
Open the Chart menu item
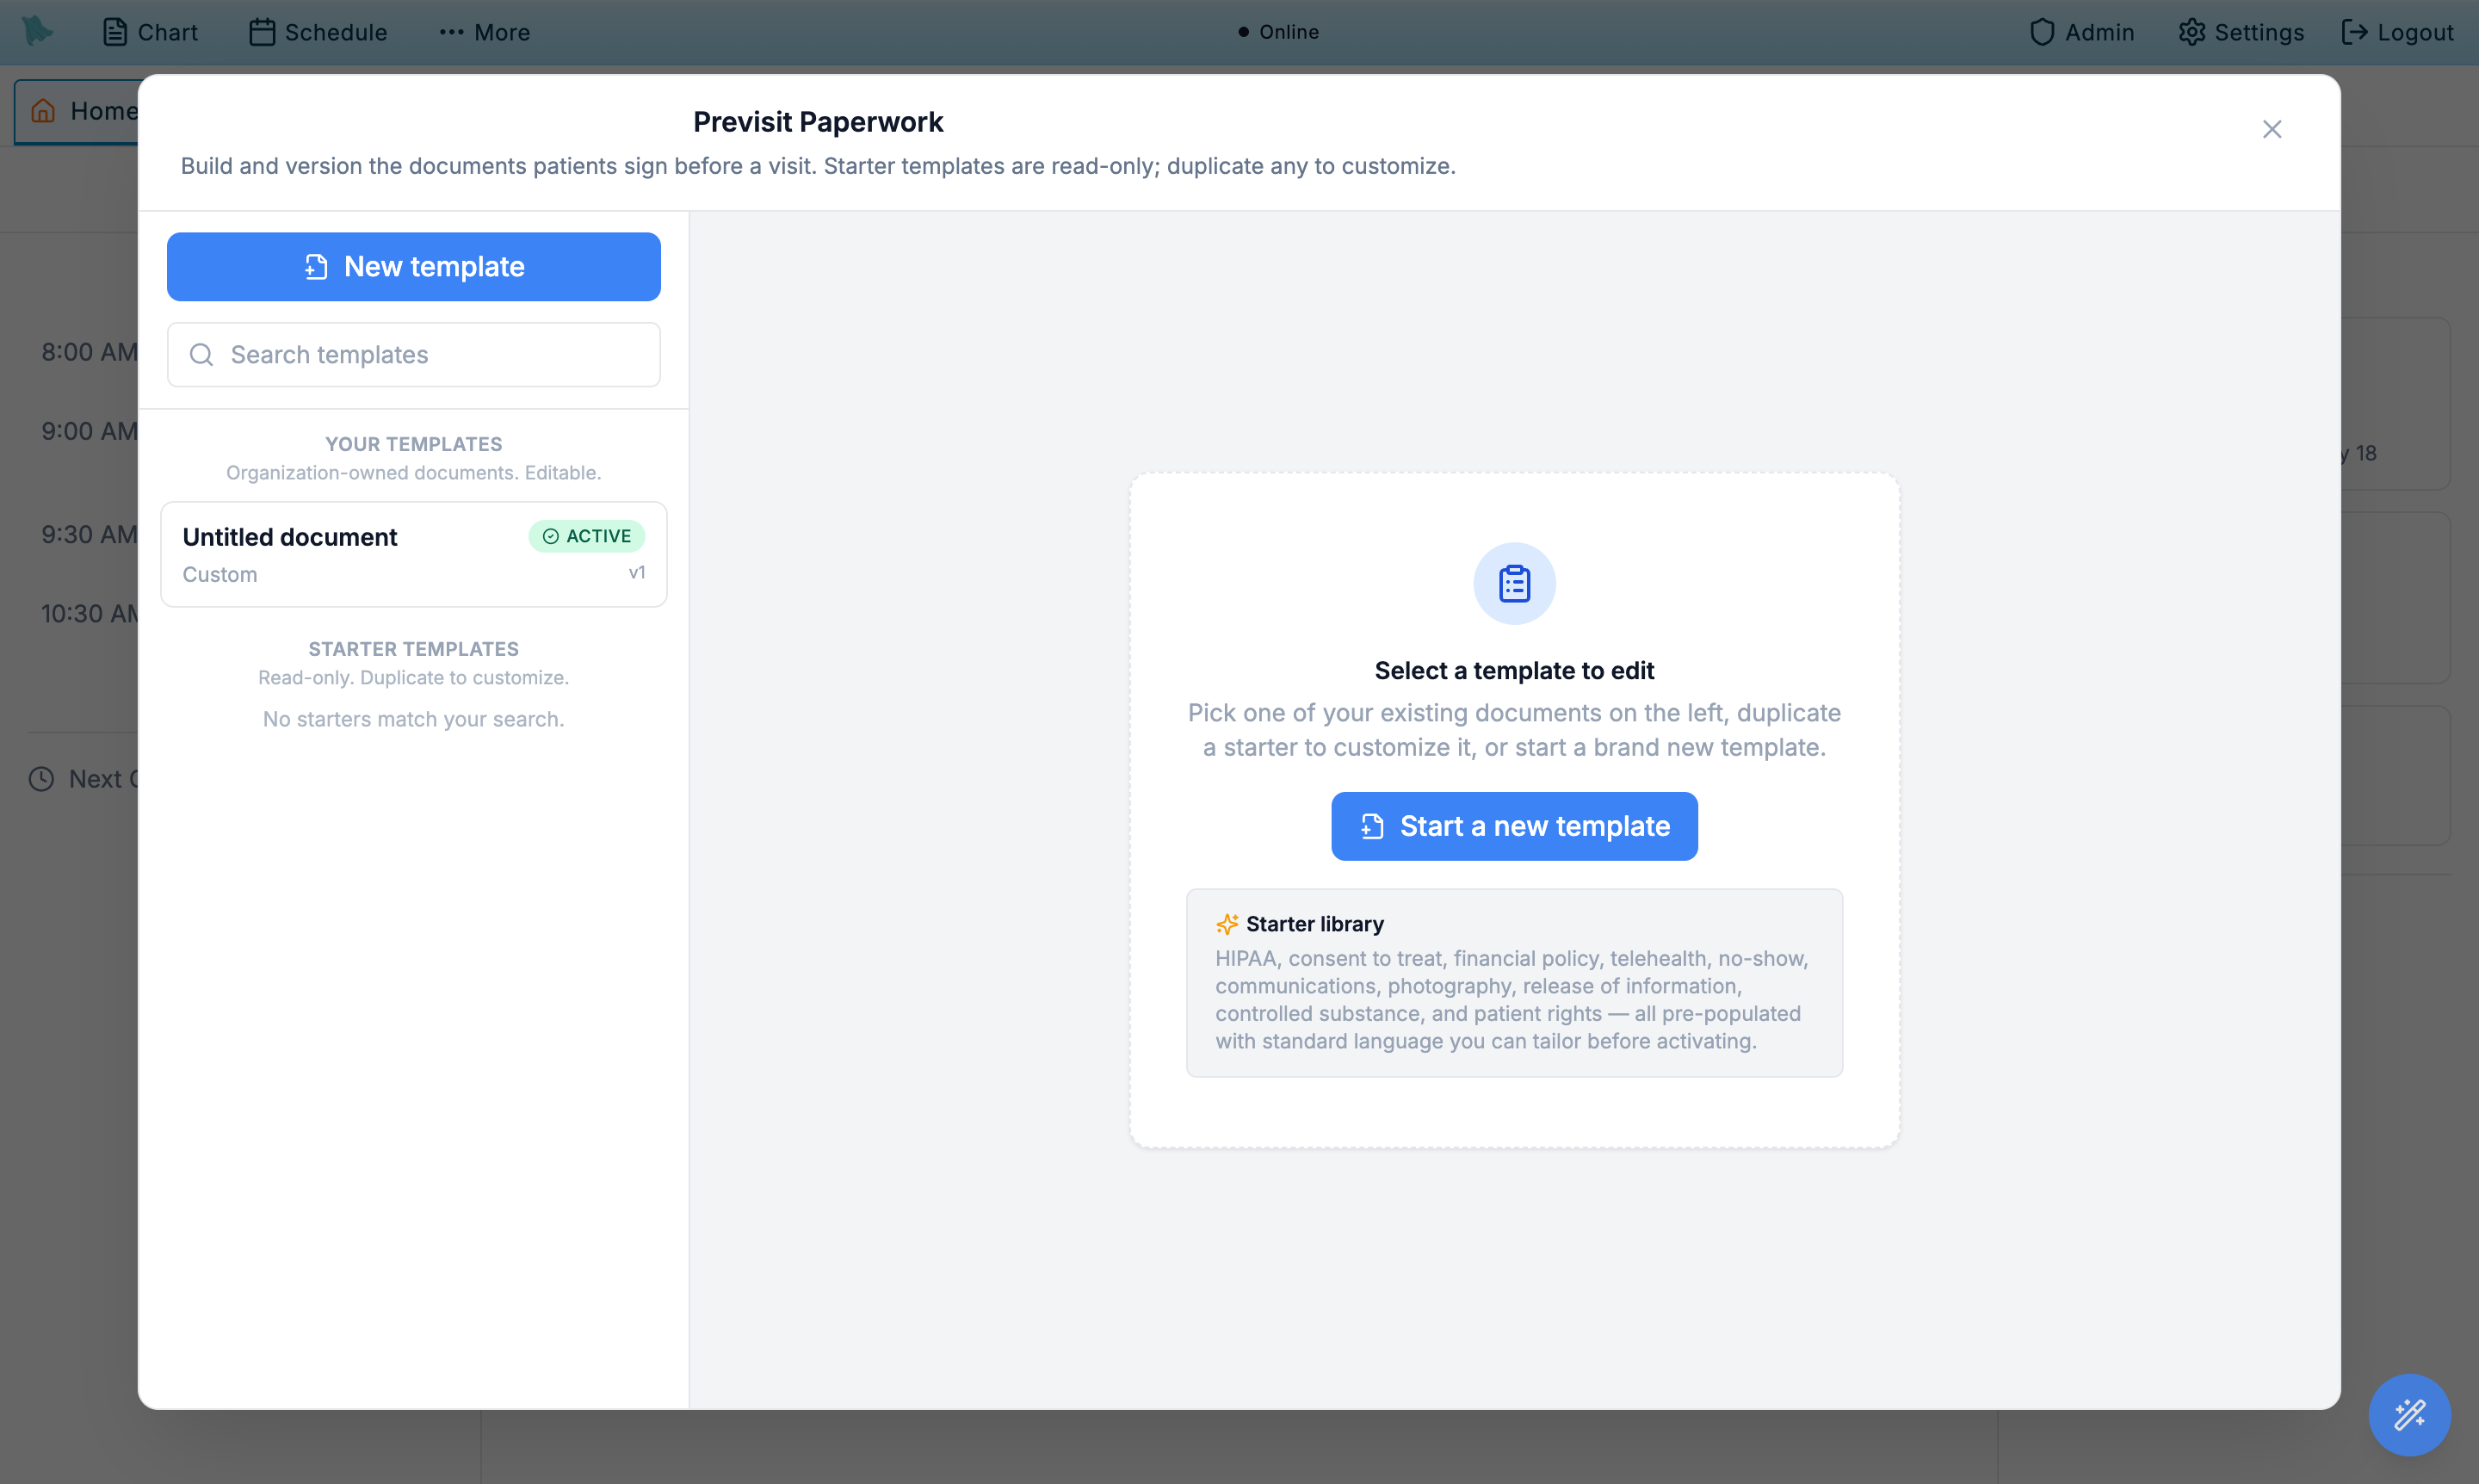(x=151, y=32)
